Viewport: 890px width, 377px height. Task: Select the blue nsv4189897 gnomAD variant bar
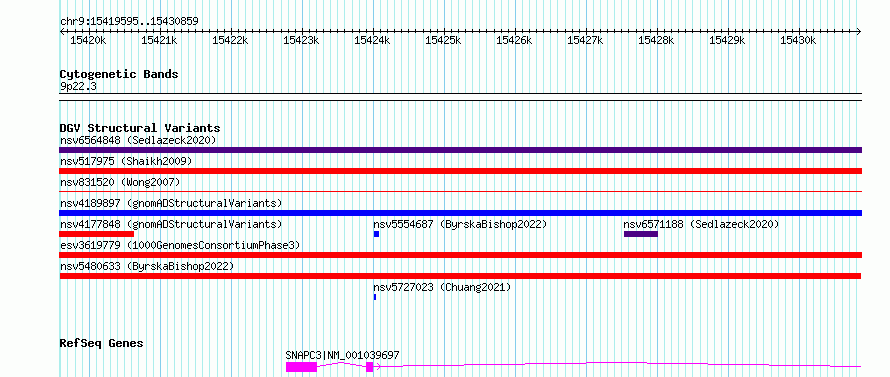[460, 213]
